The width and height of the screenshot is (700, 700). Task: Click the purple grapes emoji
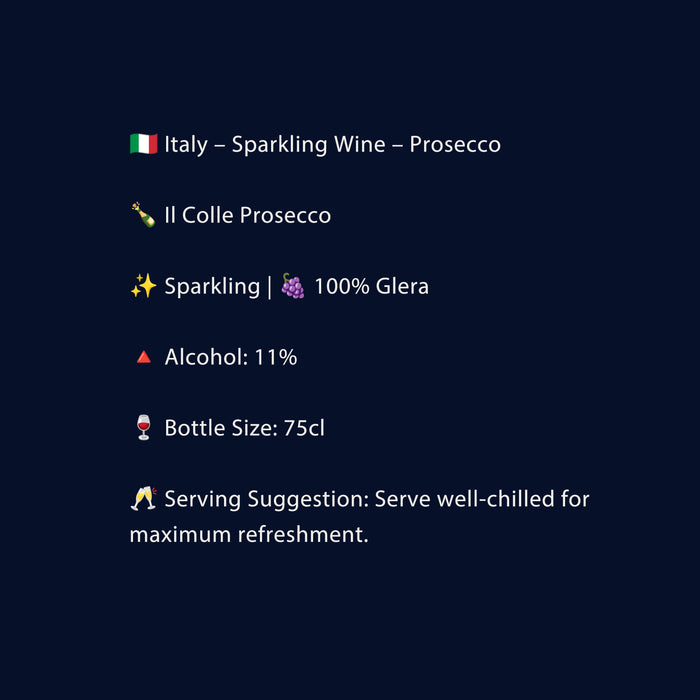[x=293, y=287]
